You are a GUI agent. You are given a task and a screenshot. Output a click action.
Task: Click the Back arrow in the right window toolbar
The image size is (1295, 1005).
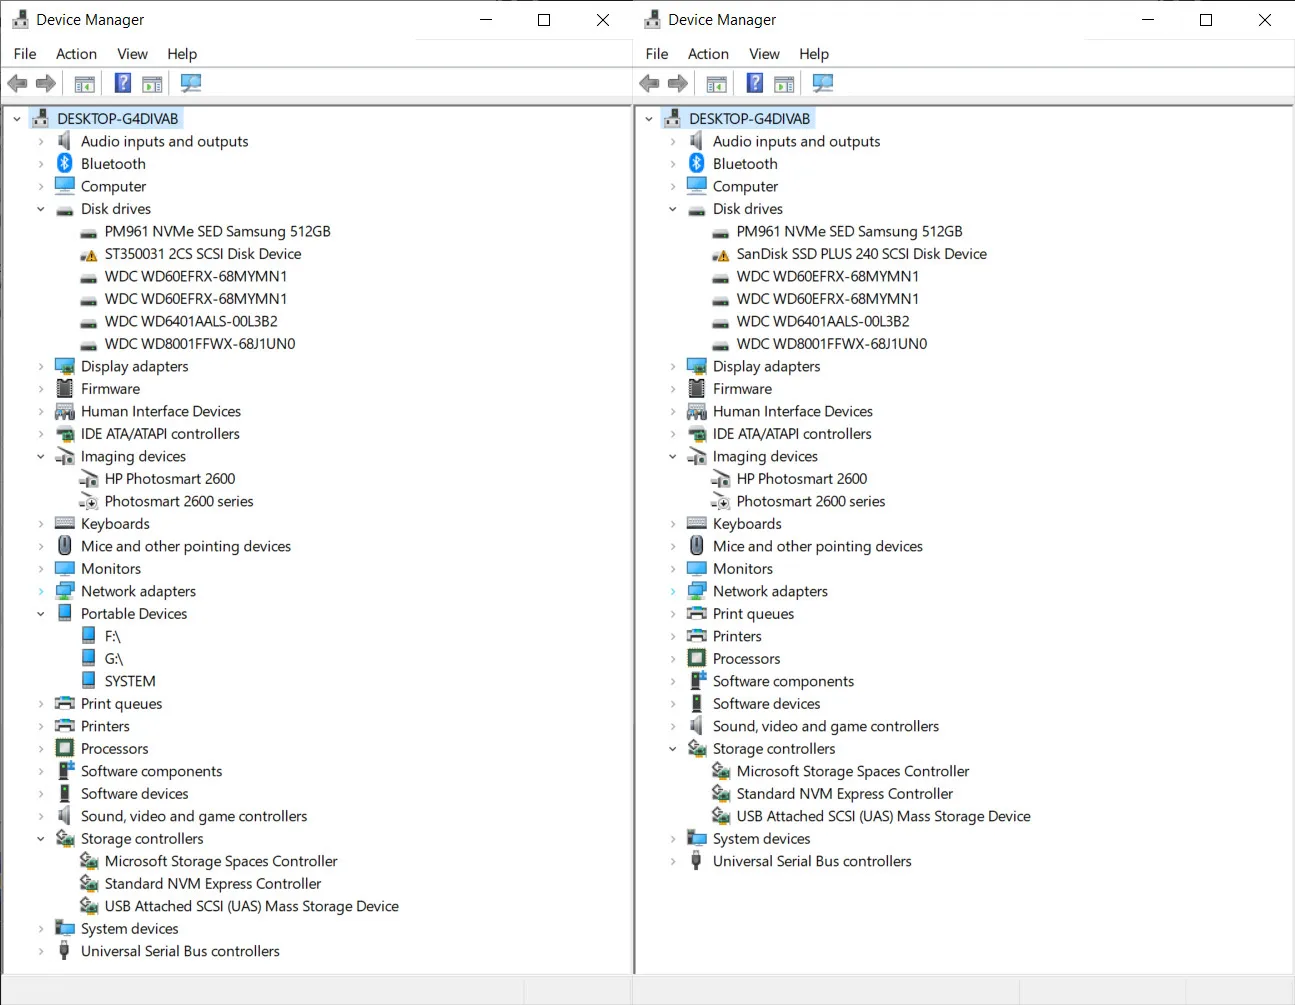[649, 84]
